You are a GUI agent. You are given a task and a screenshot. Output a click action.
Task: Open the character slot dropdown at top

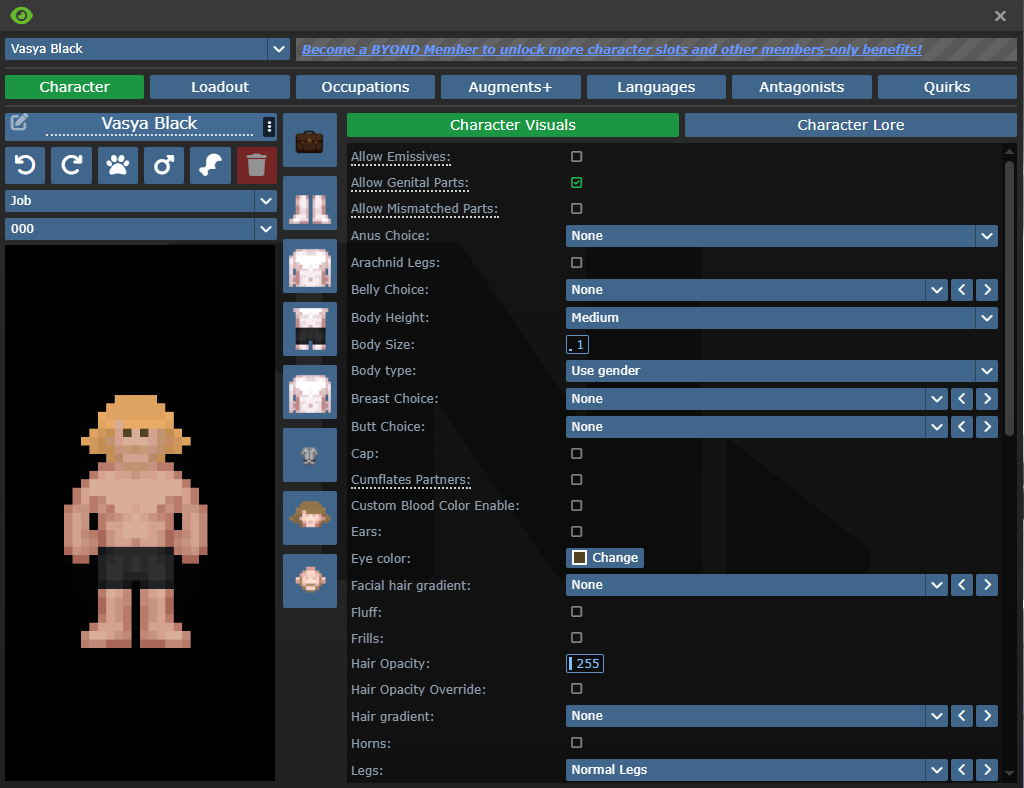tap(147, 49)
